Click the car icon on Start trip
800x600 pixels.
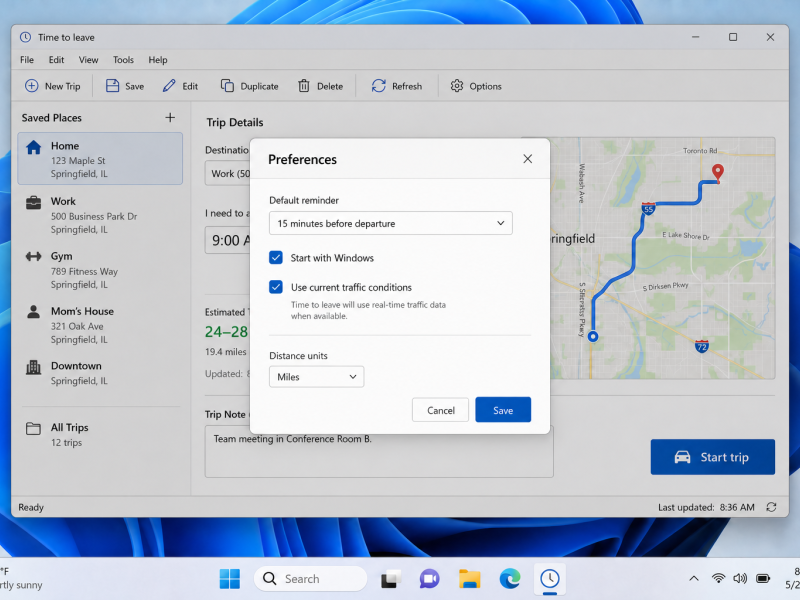point(682,457)
